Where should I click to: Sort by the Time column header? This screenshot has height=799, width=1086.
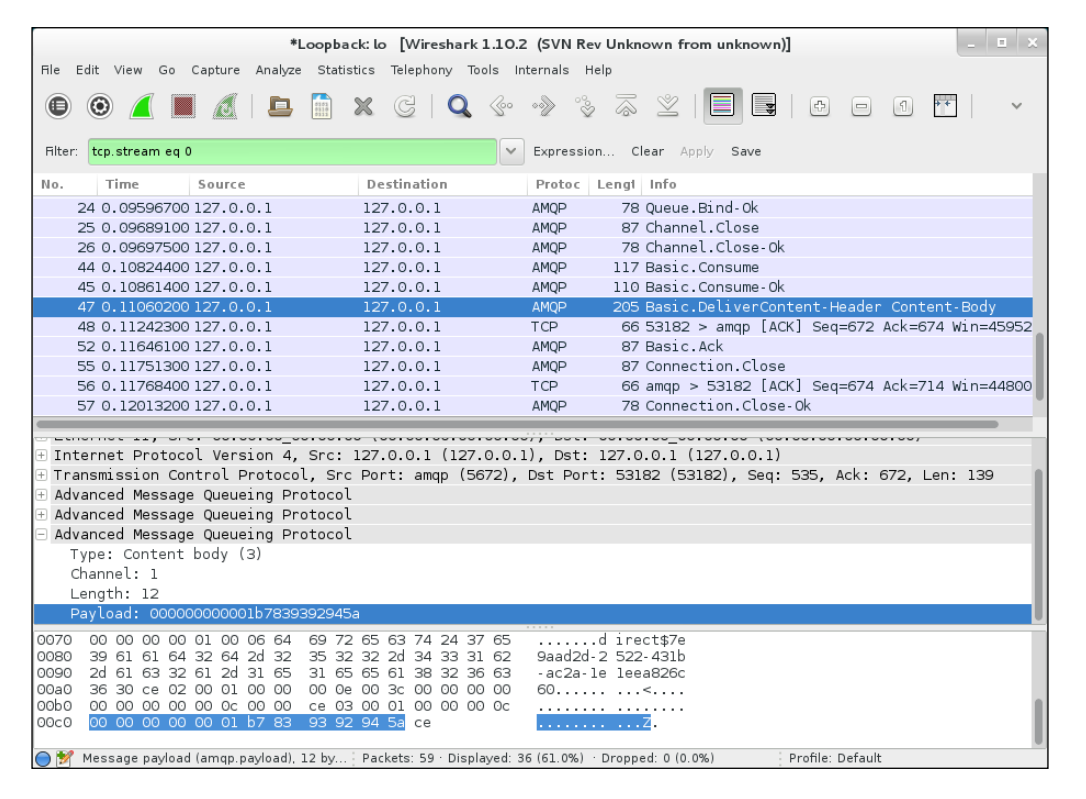(143, 184)
